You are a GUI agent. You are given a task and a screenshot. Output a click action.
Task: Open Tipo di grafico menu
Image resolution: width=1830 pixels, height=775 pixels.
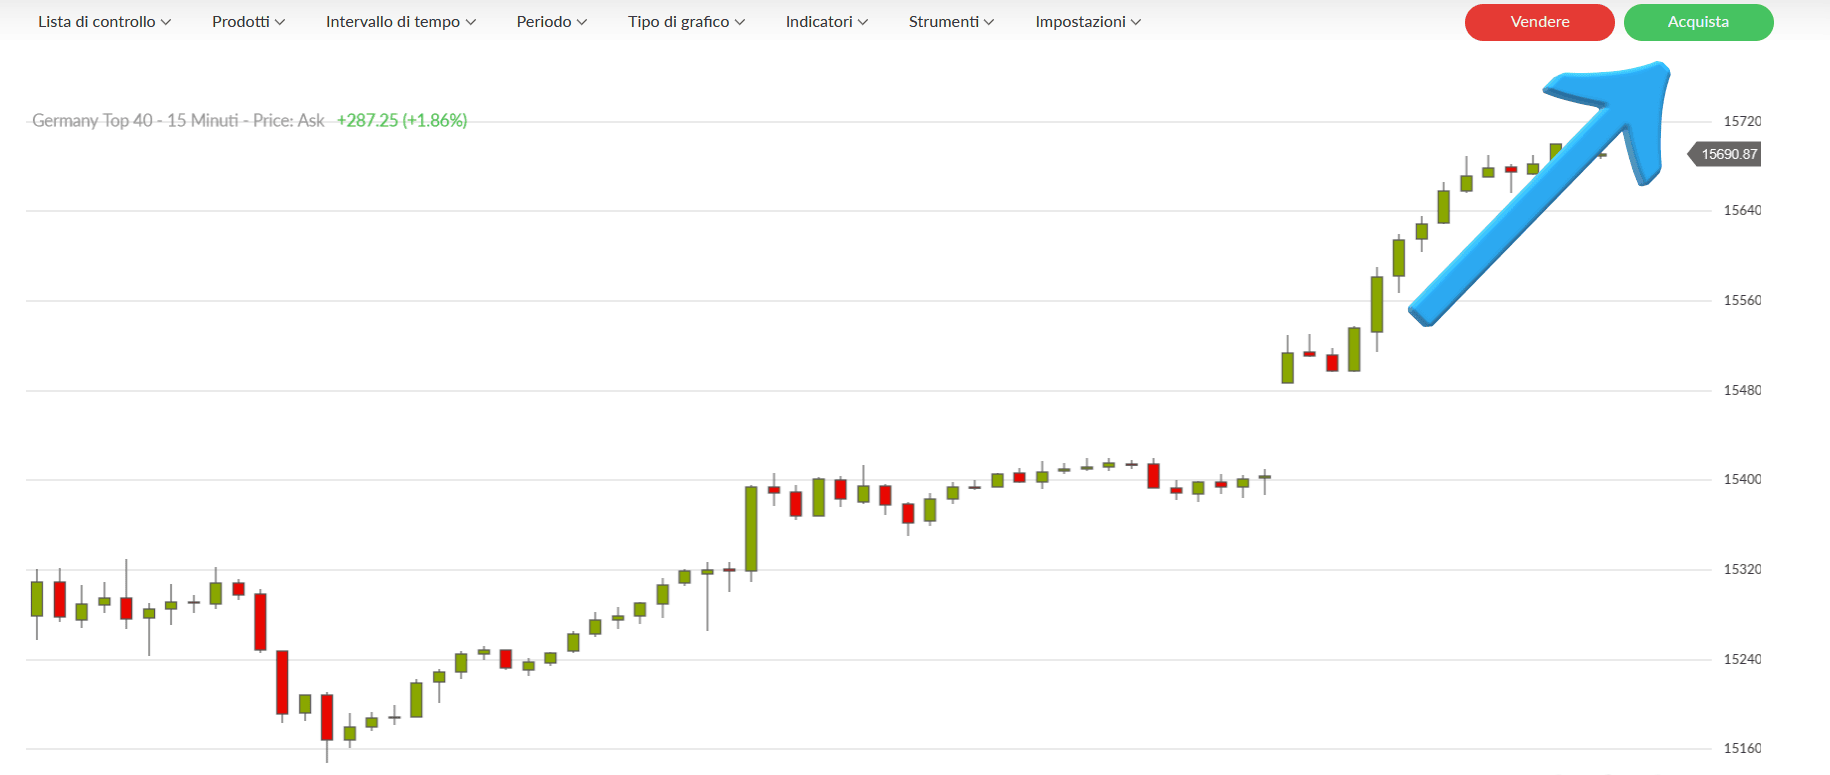click(x=686, y=22)
